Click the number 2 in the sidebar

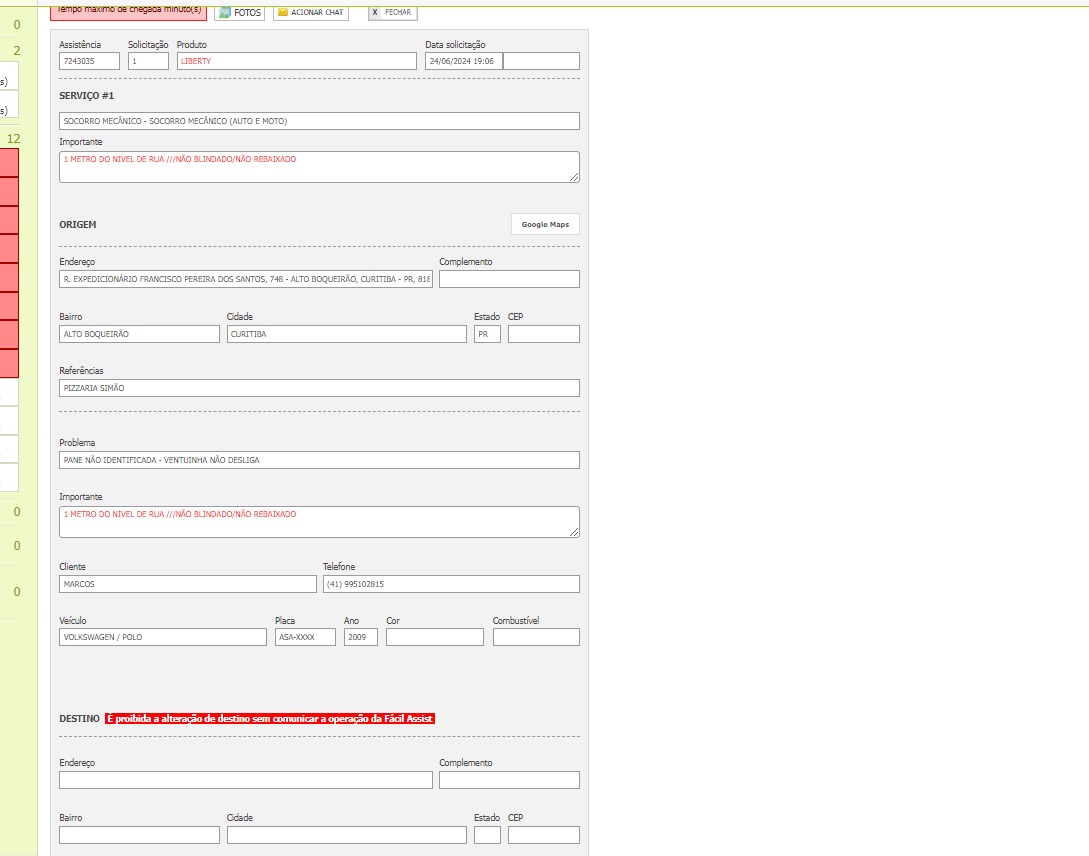click(x=17, y=51)
